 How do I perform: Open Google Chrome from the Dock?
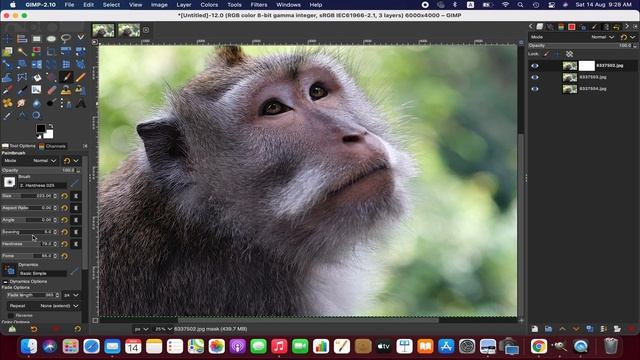coord(539,347)
